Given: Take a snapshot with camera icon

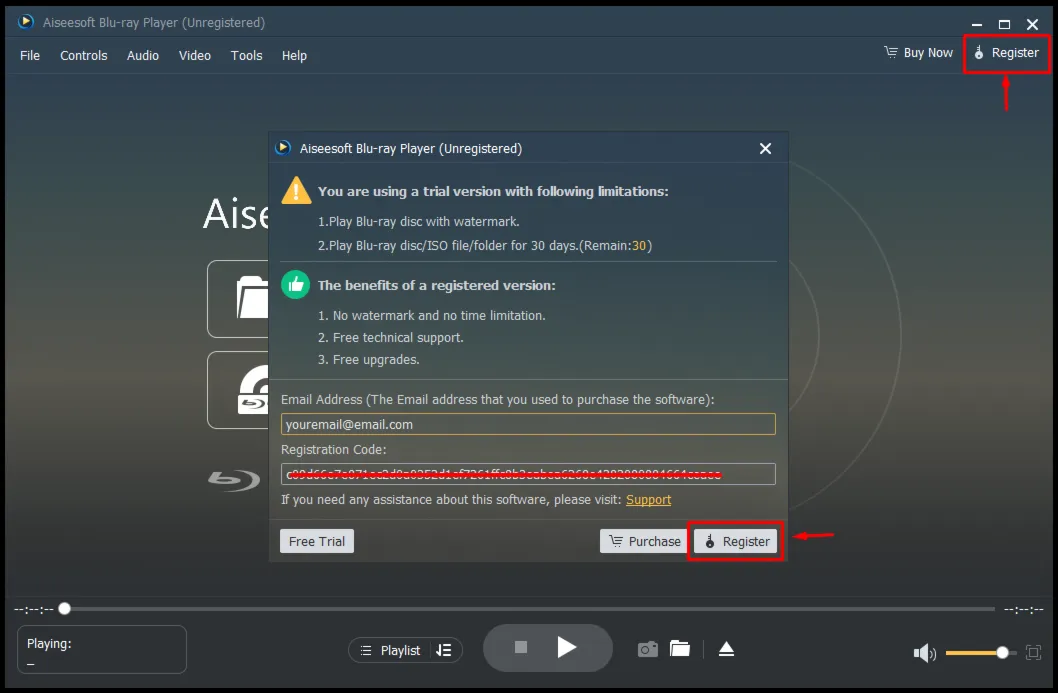Looking at the screenshot, I should 648,649.
